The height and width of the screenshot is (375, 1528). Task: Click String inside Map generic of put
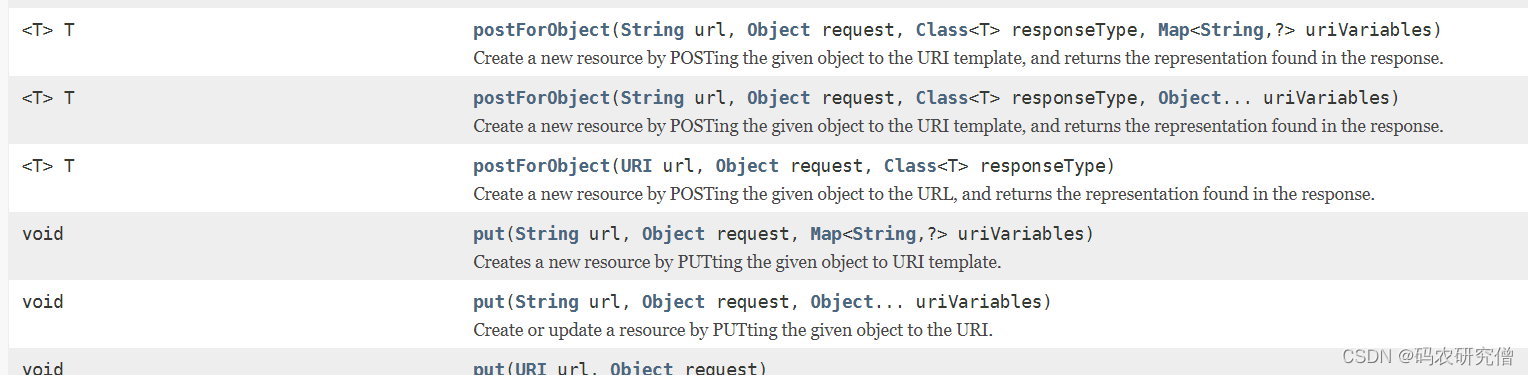884,234
